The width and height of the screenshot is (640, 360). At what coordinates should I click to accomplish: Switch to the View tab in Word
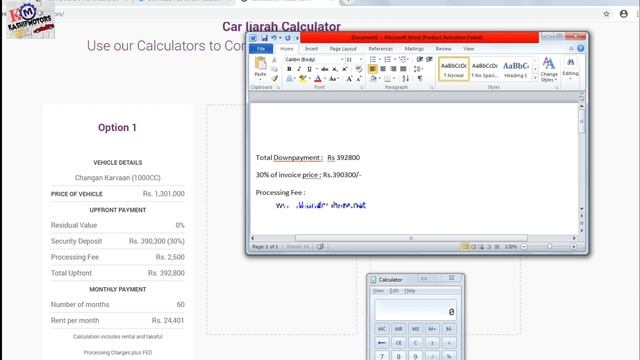(469, 49)
